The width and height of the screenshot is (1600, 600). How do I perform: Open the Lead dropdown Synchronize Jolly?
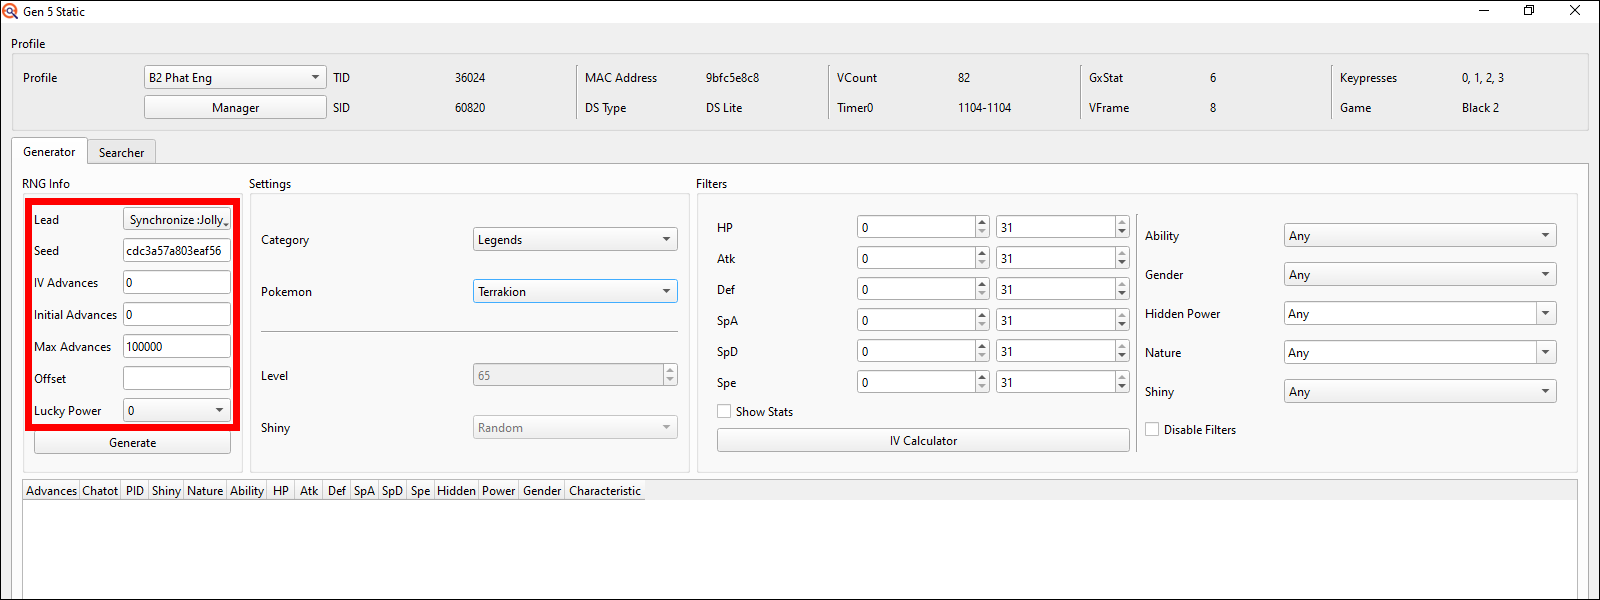pyautogui.click(x=177, y=219)
